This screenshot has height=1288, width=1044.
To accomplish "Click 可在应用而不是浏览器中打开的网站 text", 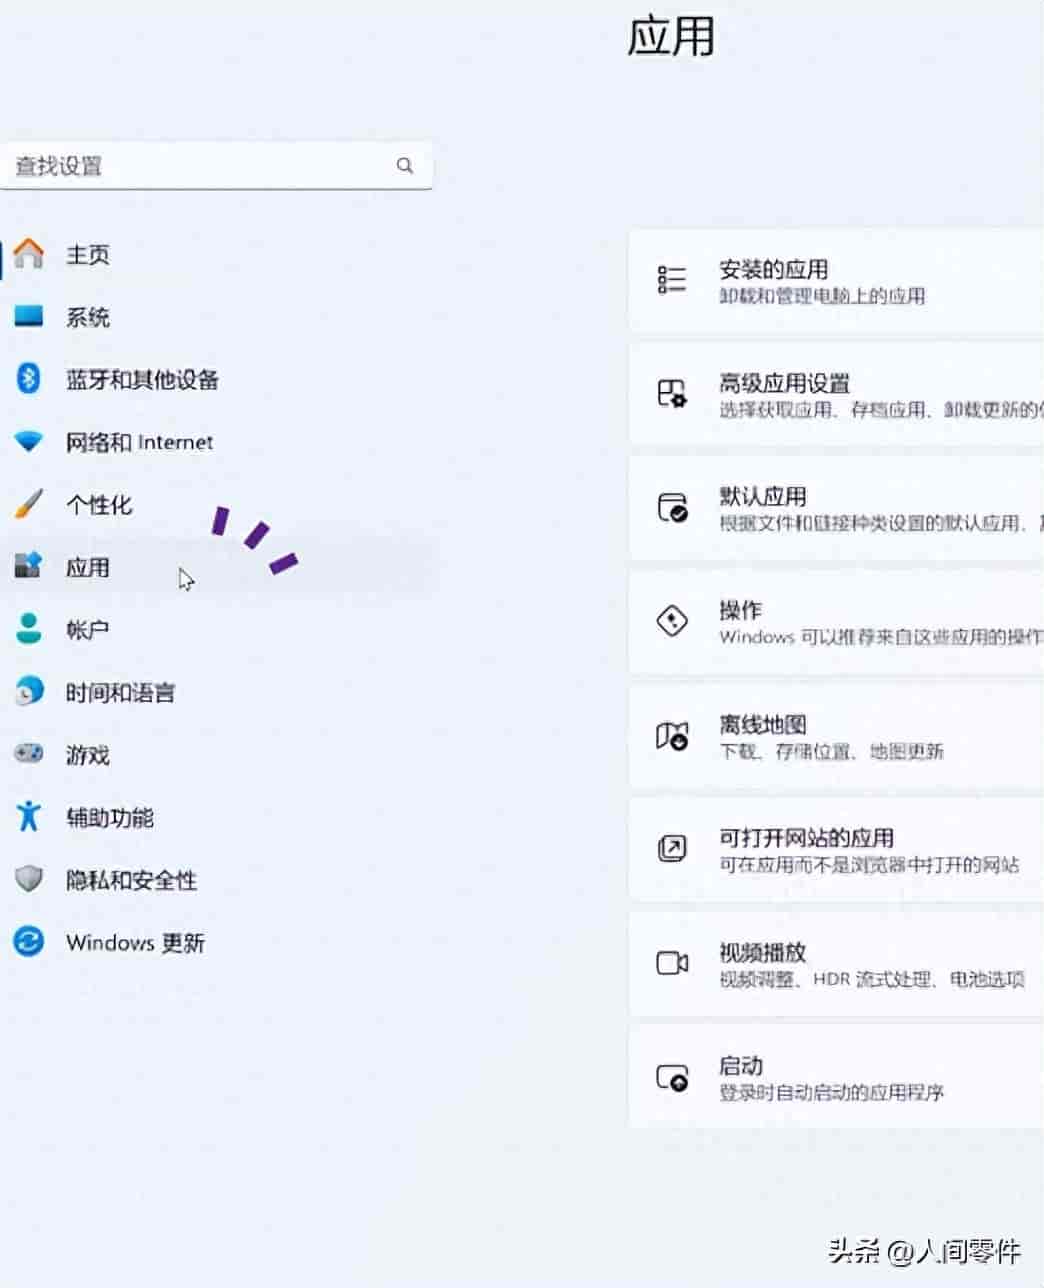I will [869, 864].
